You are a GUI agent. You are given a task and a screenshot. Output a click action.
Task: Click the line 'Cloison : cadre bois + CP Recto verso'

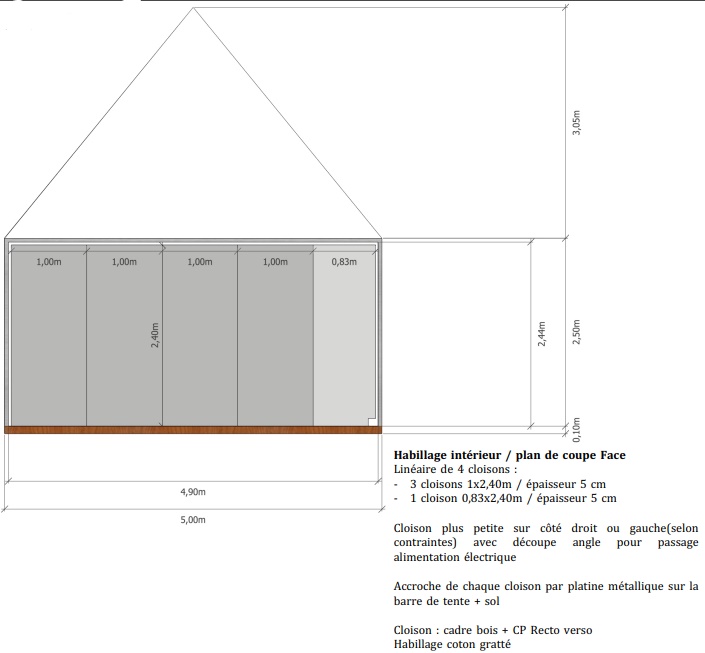[493, 630]
